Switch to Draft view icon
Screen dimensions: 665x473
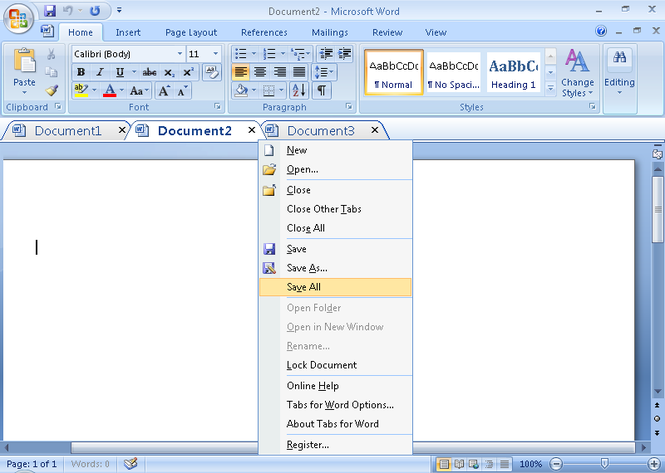pos(504,464)
